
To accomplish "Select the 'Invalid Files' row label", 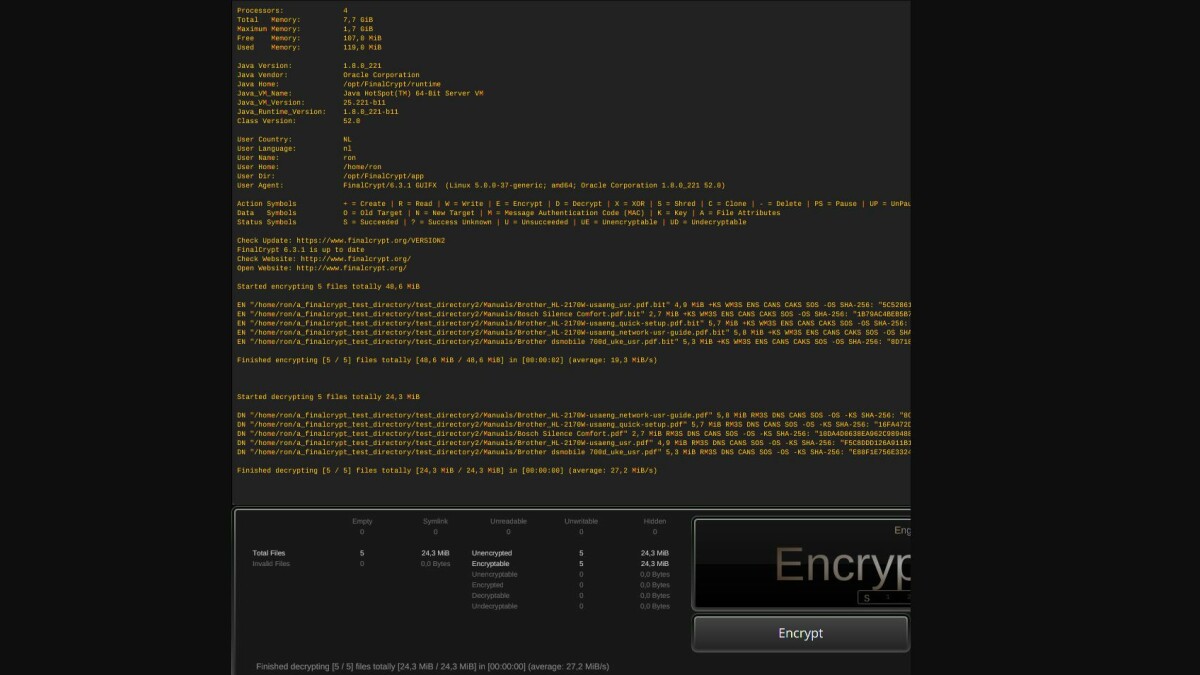I will (x=271, y=564).
